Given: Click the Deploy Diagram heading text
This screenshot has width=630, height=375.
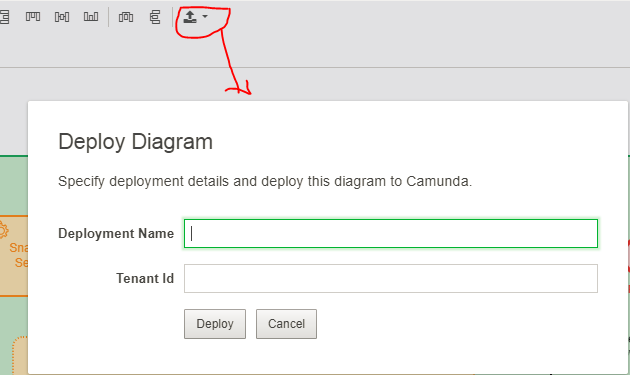Looking at the screenshot, I should click(x=135, y=142).
